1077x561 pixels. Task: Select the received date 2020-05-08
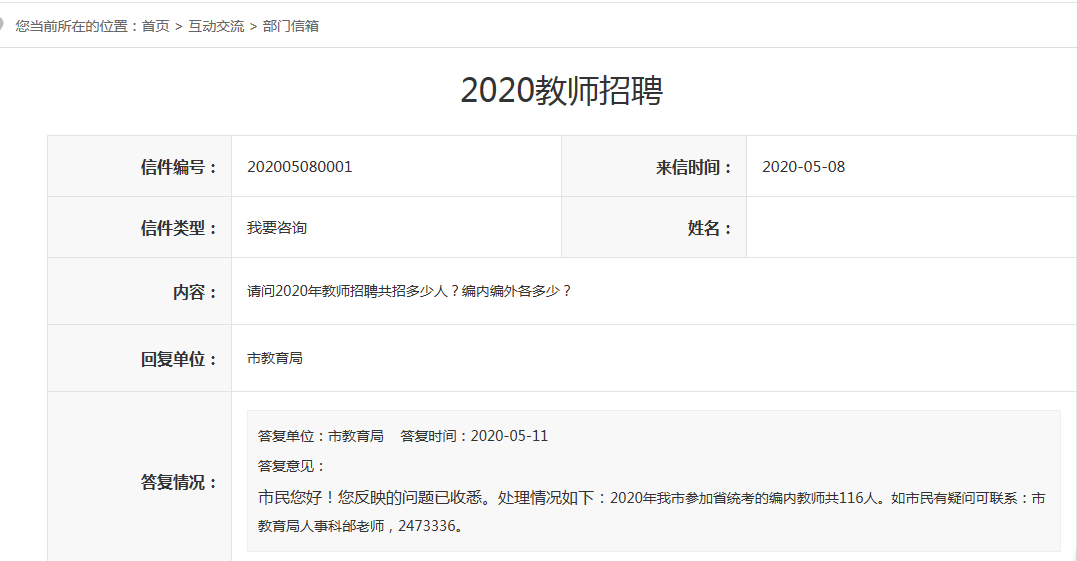tap(803, 167)
